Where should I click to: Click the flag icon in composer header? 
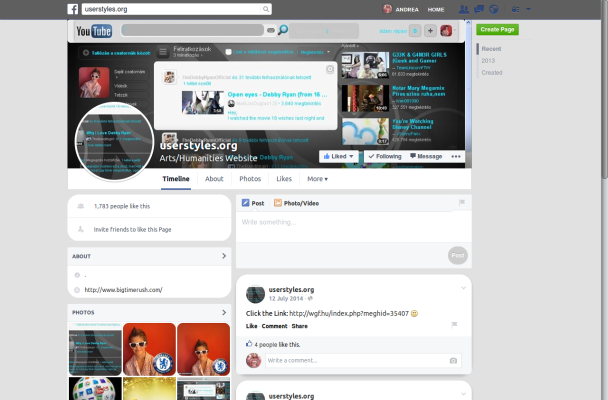pyautogui.click(x=461, y=202)
